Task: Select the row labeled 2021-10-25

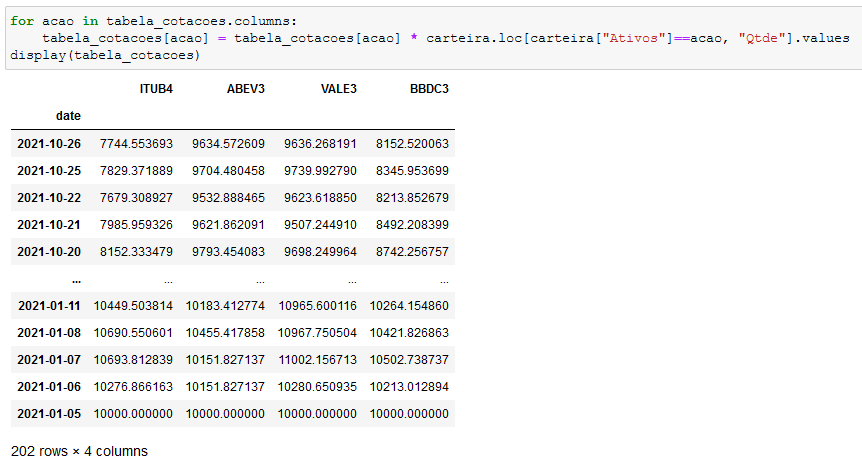Action: [233, 170]
